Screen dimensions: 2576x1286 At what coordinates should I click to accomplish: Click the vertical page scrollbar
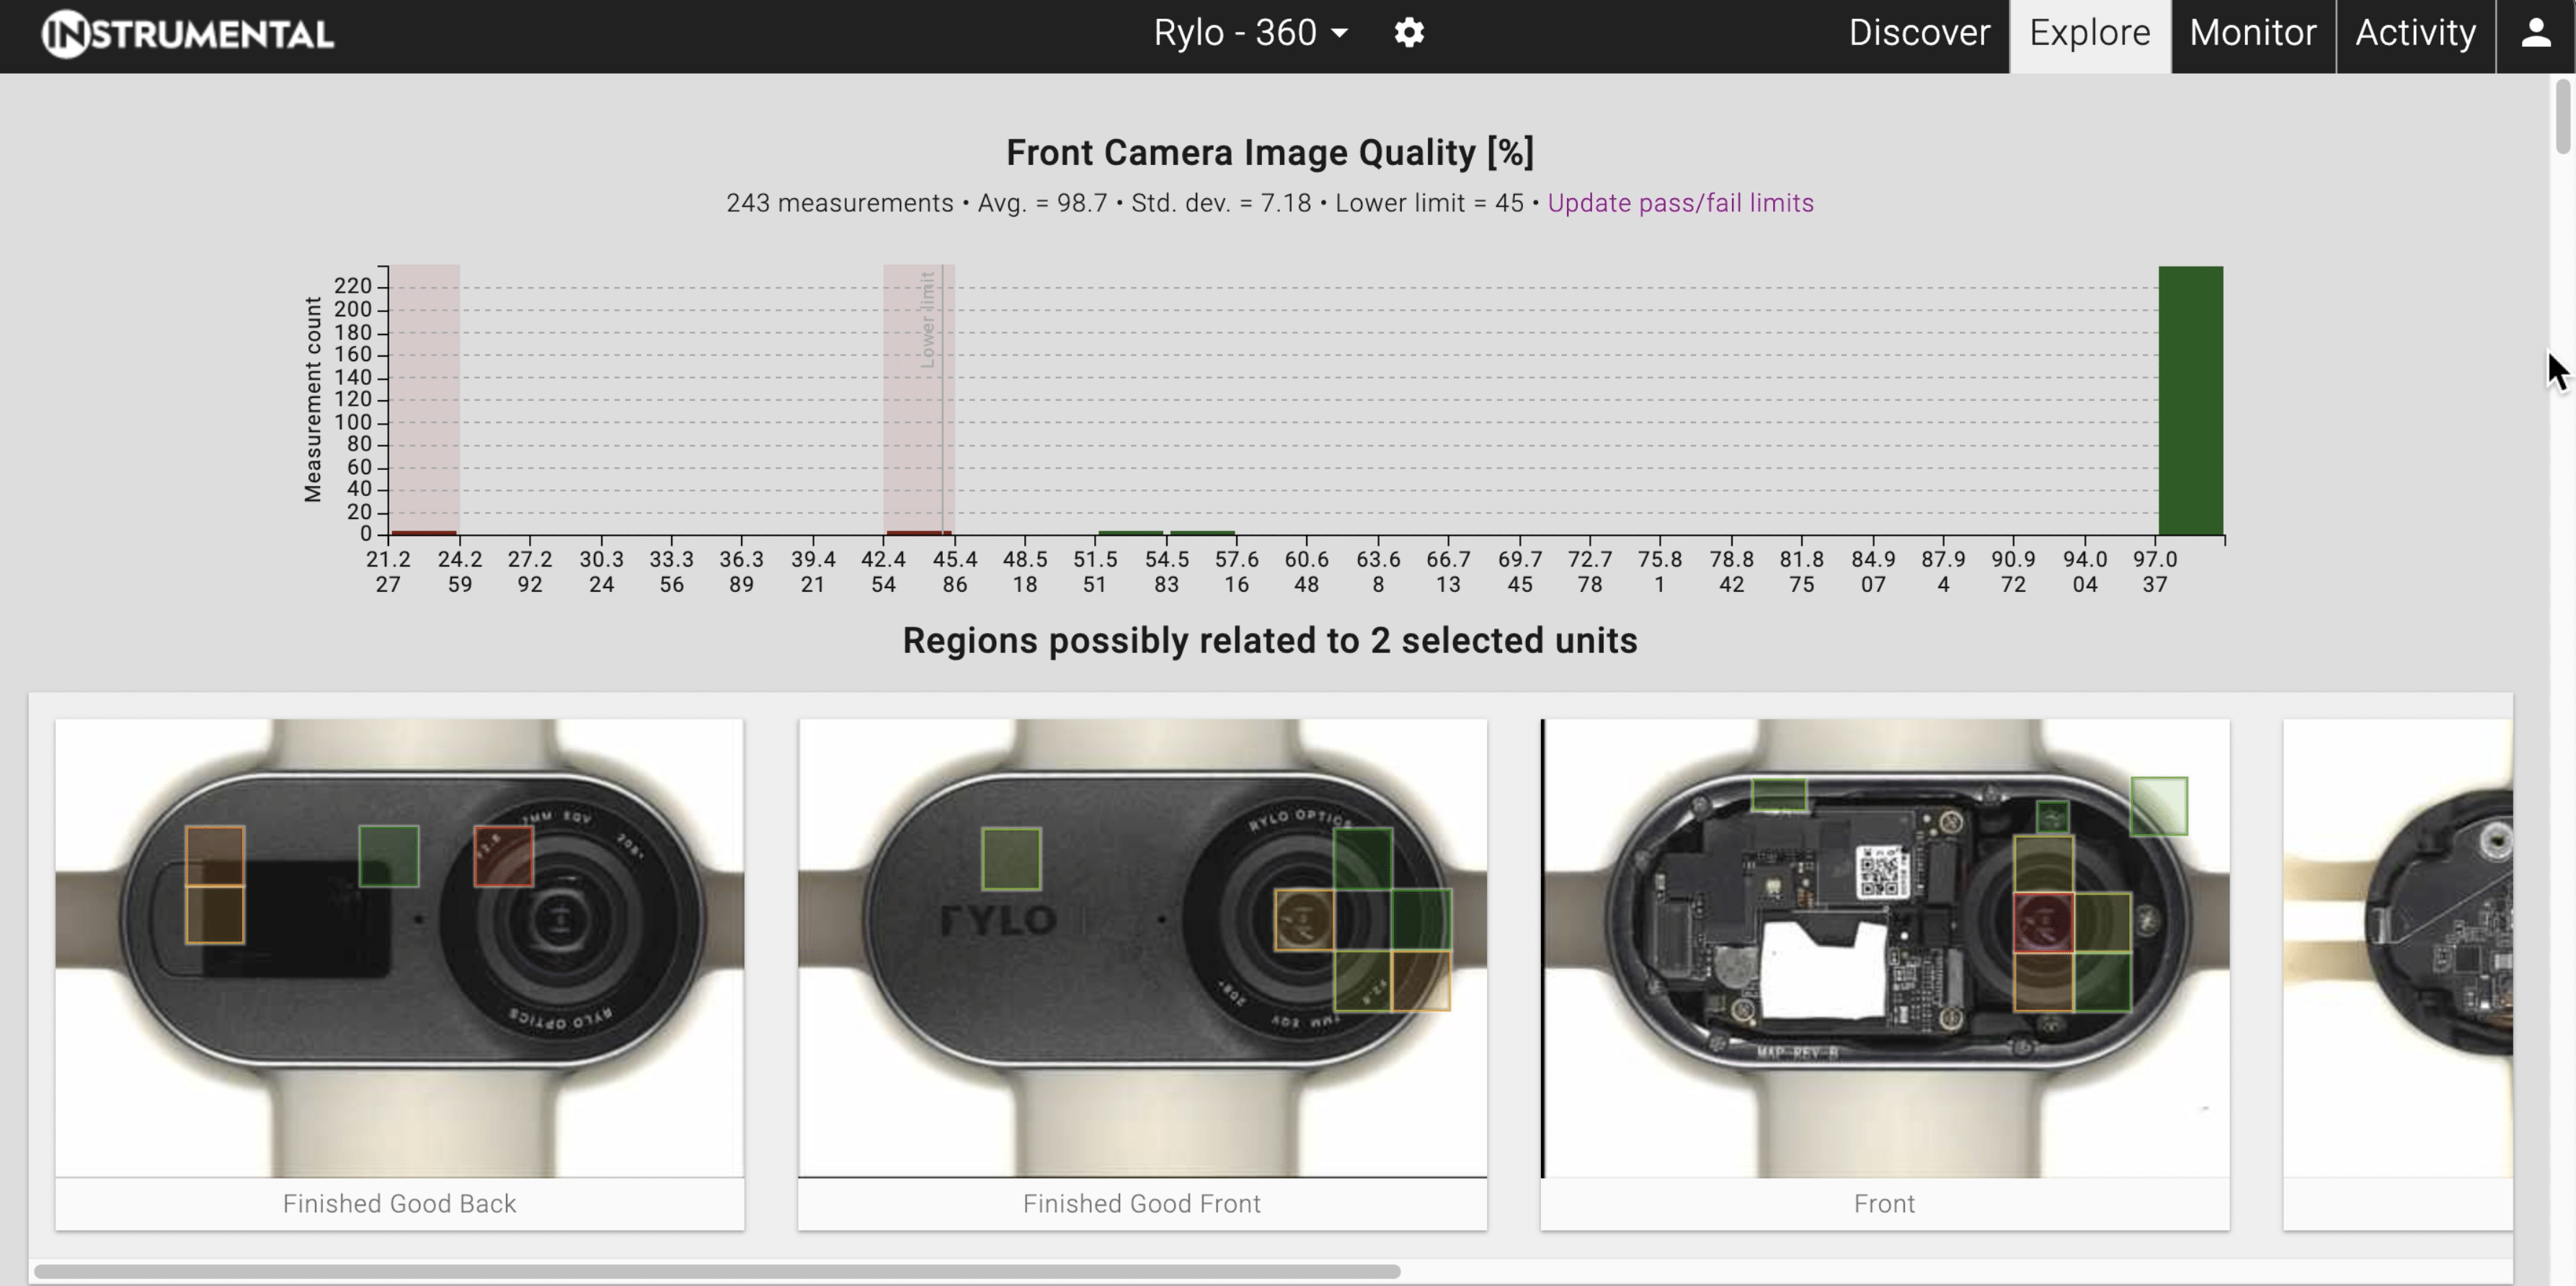2562,117
